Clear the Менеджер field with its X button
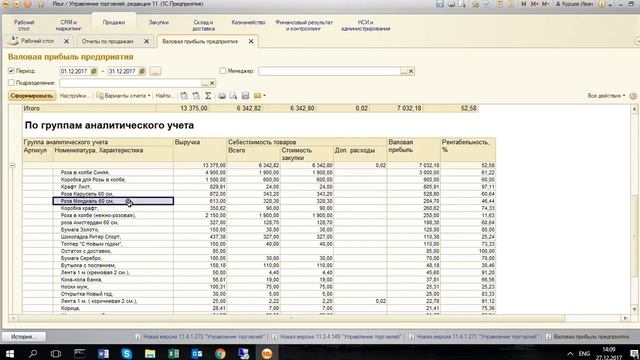Viewport: 640px width, 360px height. pyautogui.click(x=411, y=71)
